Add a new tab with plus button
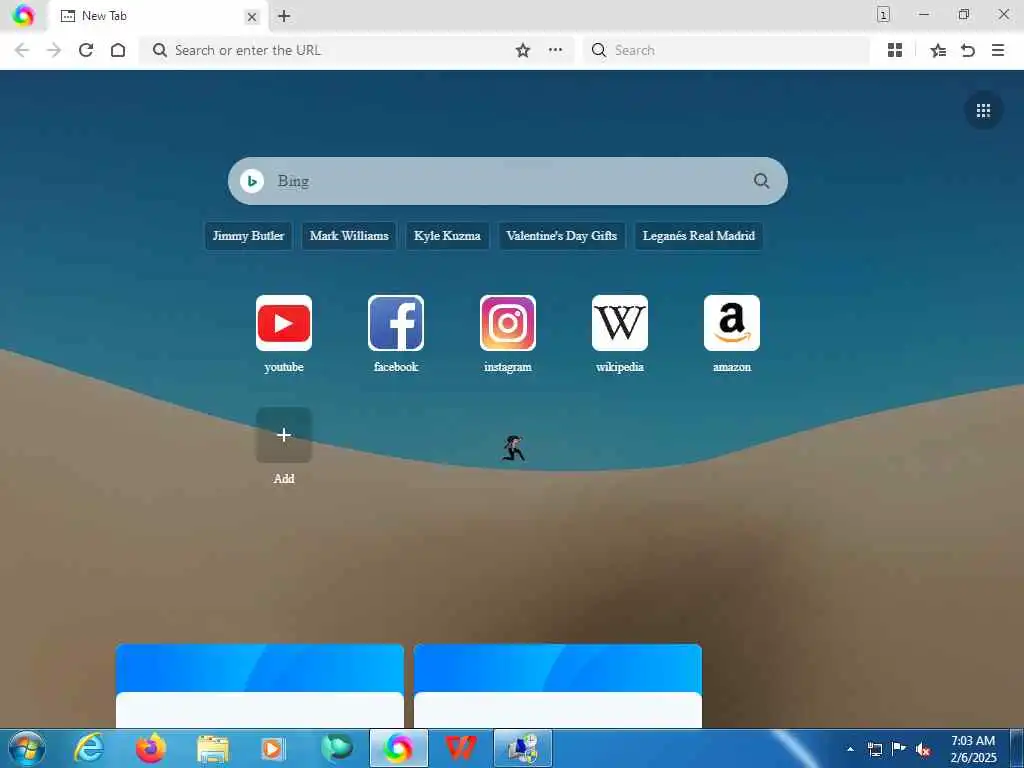This screenshot has width=1024, height=768. click(283, 16)
